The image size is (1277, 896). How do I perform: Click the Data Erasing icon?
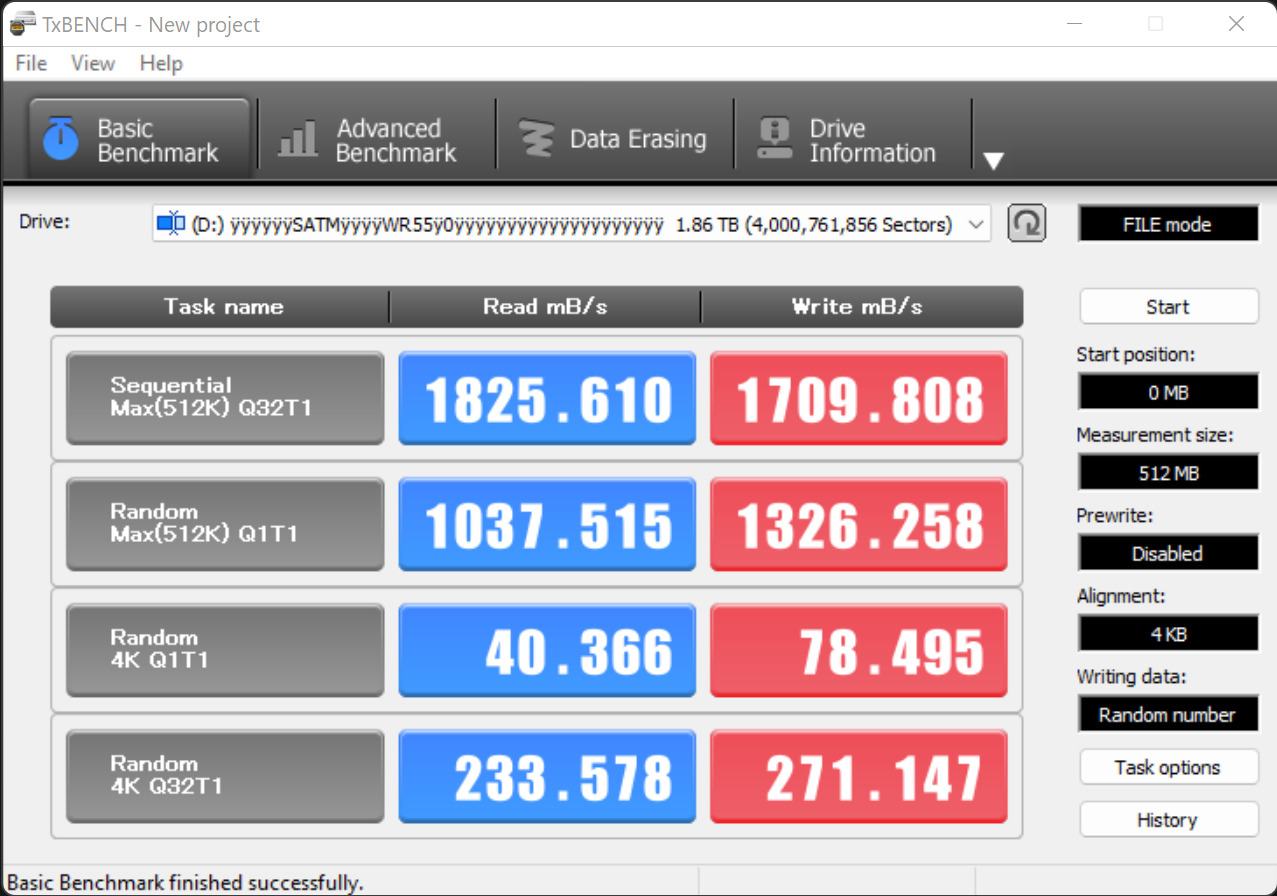[536, 140]
